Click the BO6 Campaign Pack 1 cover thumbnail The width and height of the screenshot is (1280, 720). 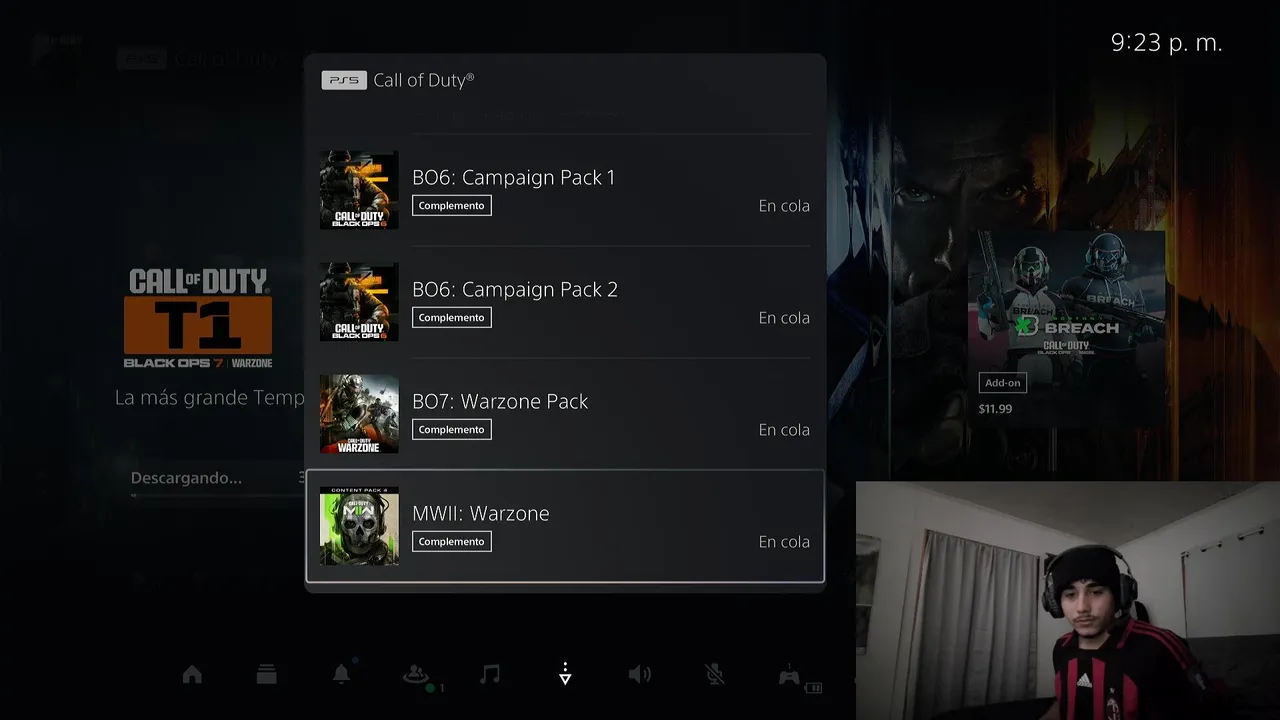click(x=359, y=190)
